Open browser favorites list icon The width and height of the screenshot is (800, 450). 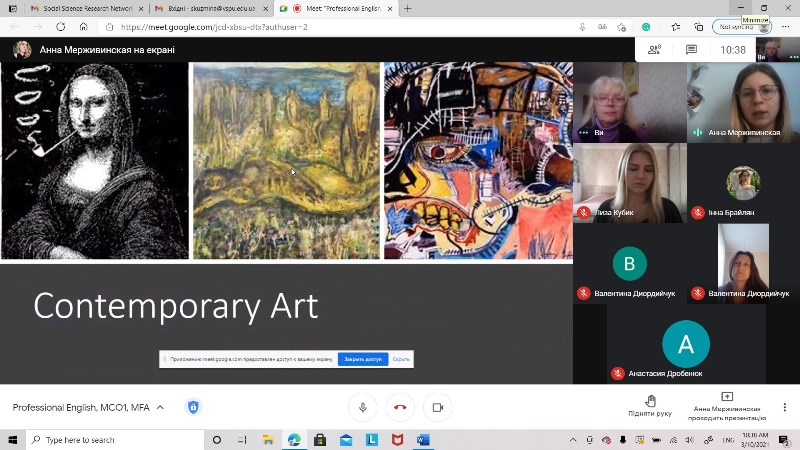(676, 27)
